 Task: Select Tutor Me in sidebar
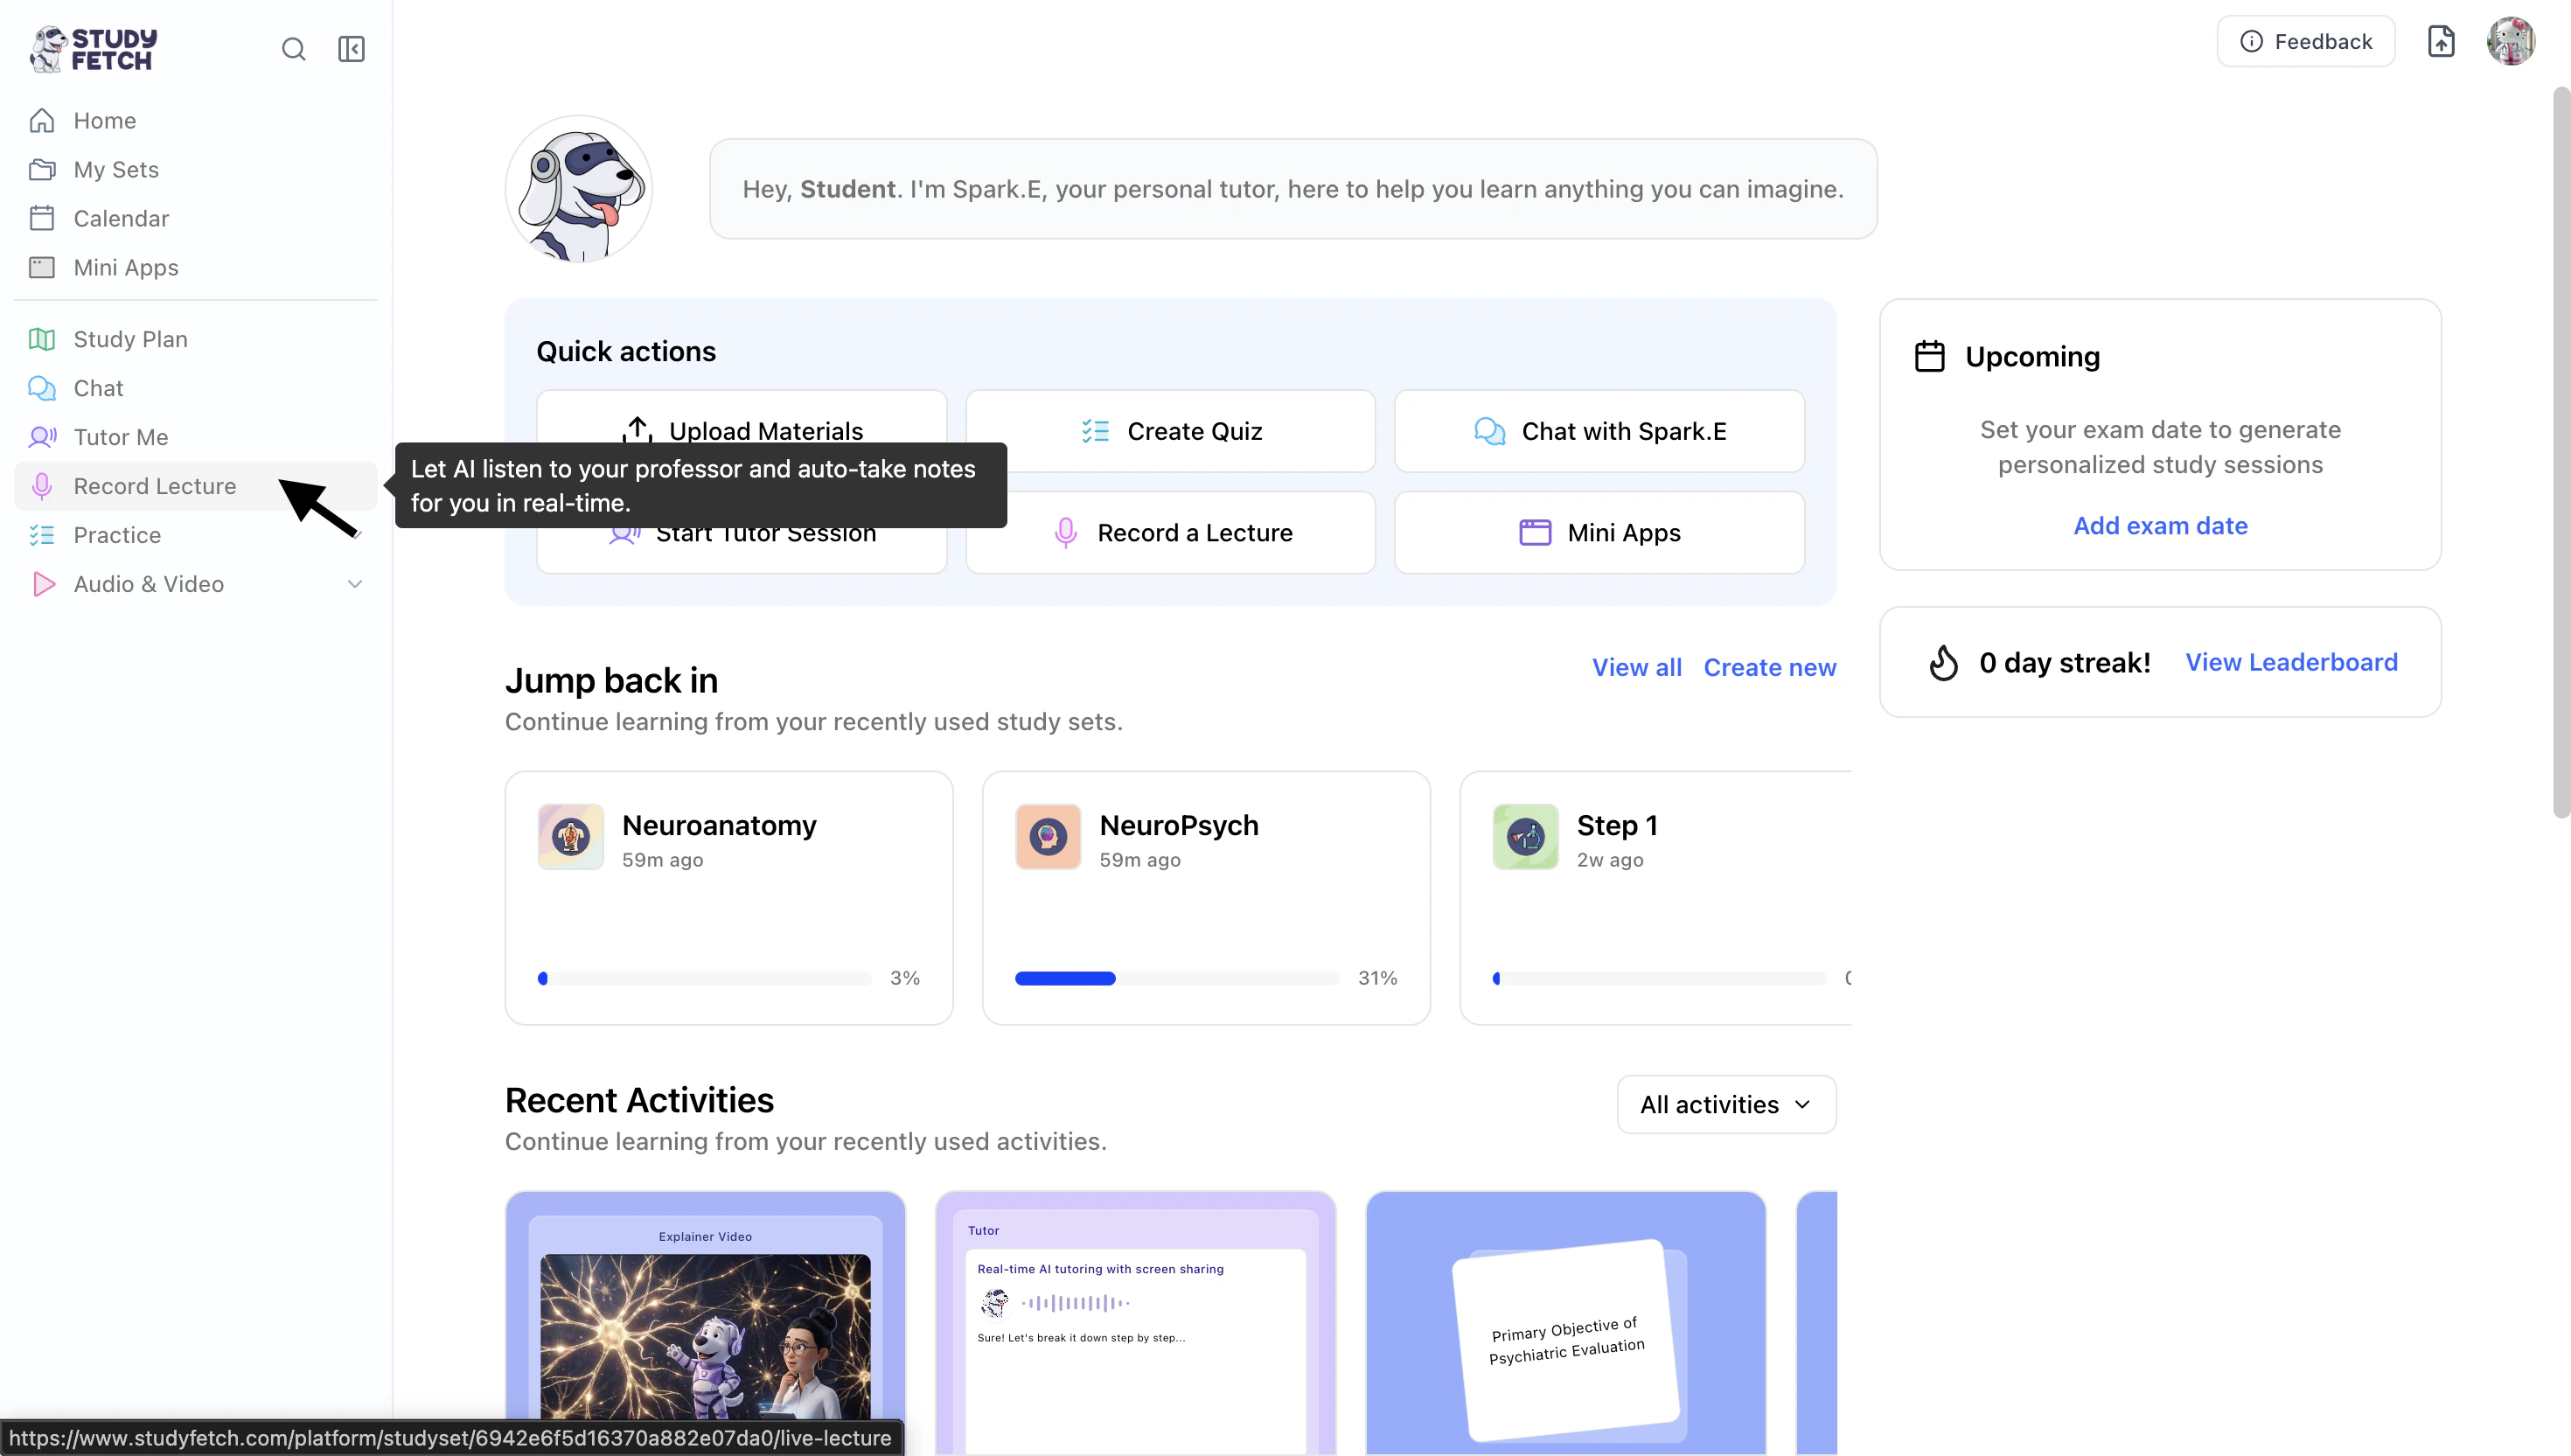121,437
